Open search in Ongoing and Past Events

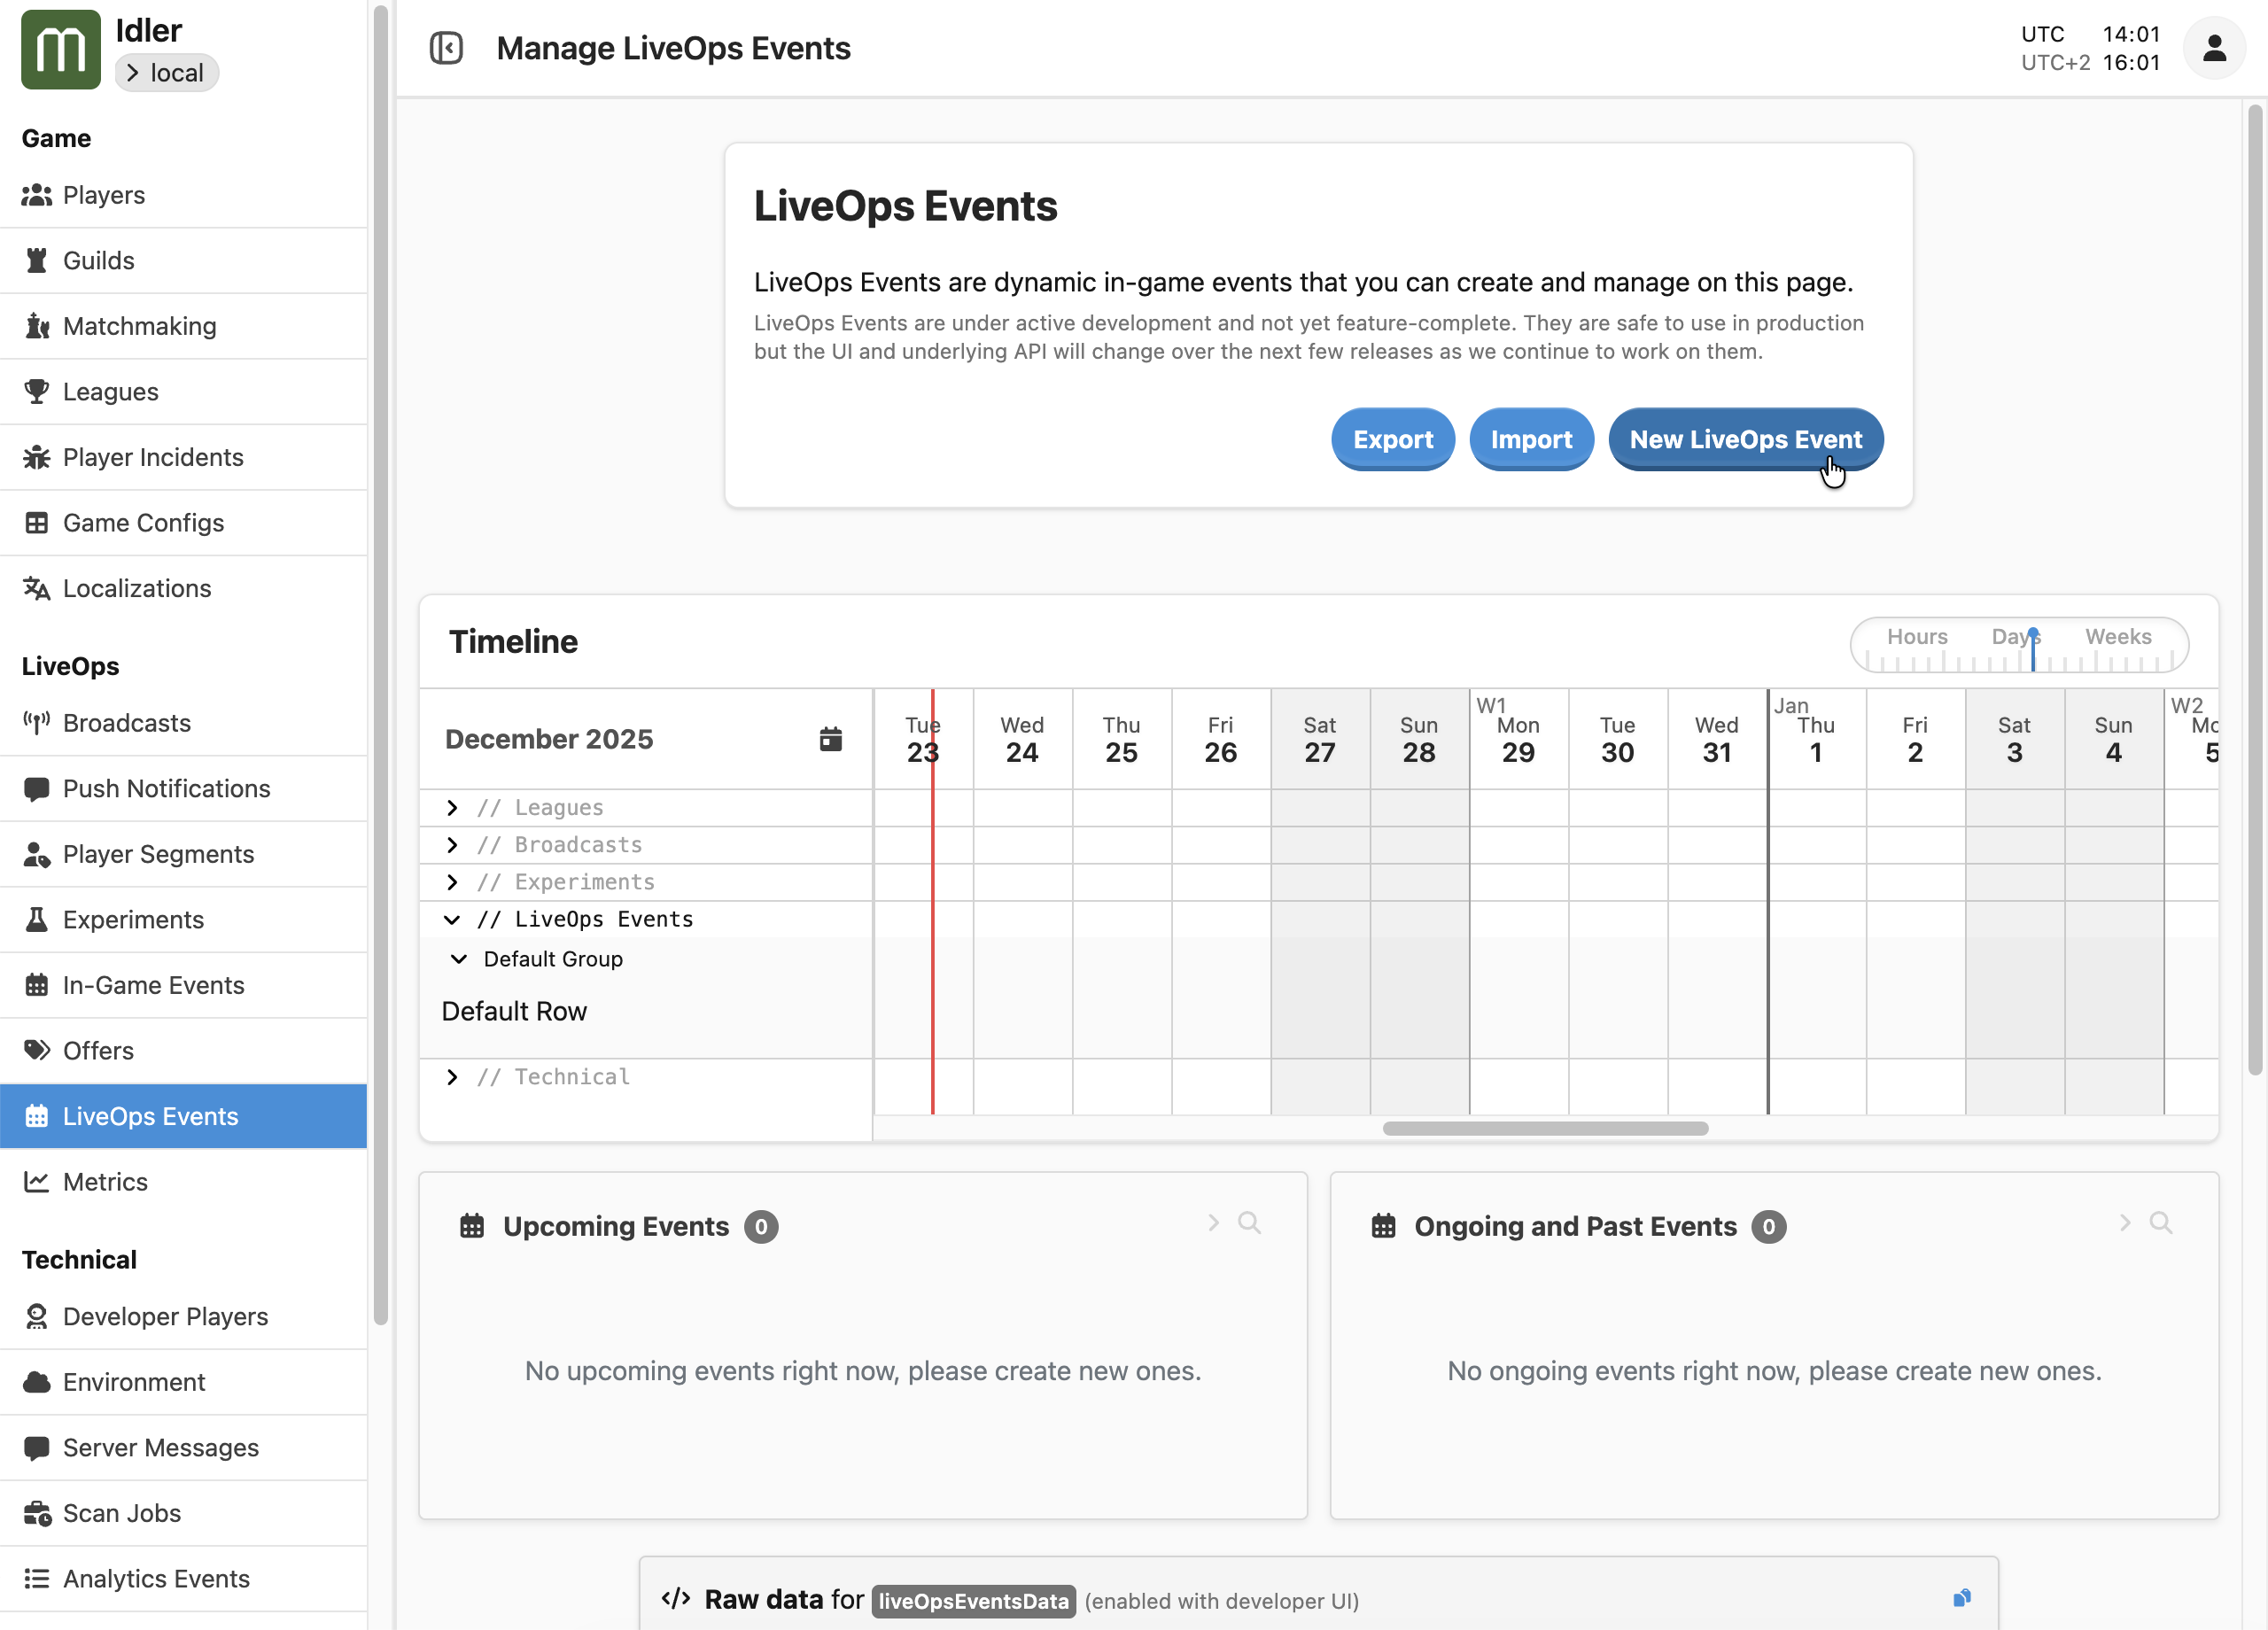click(2162, 1222)
